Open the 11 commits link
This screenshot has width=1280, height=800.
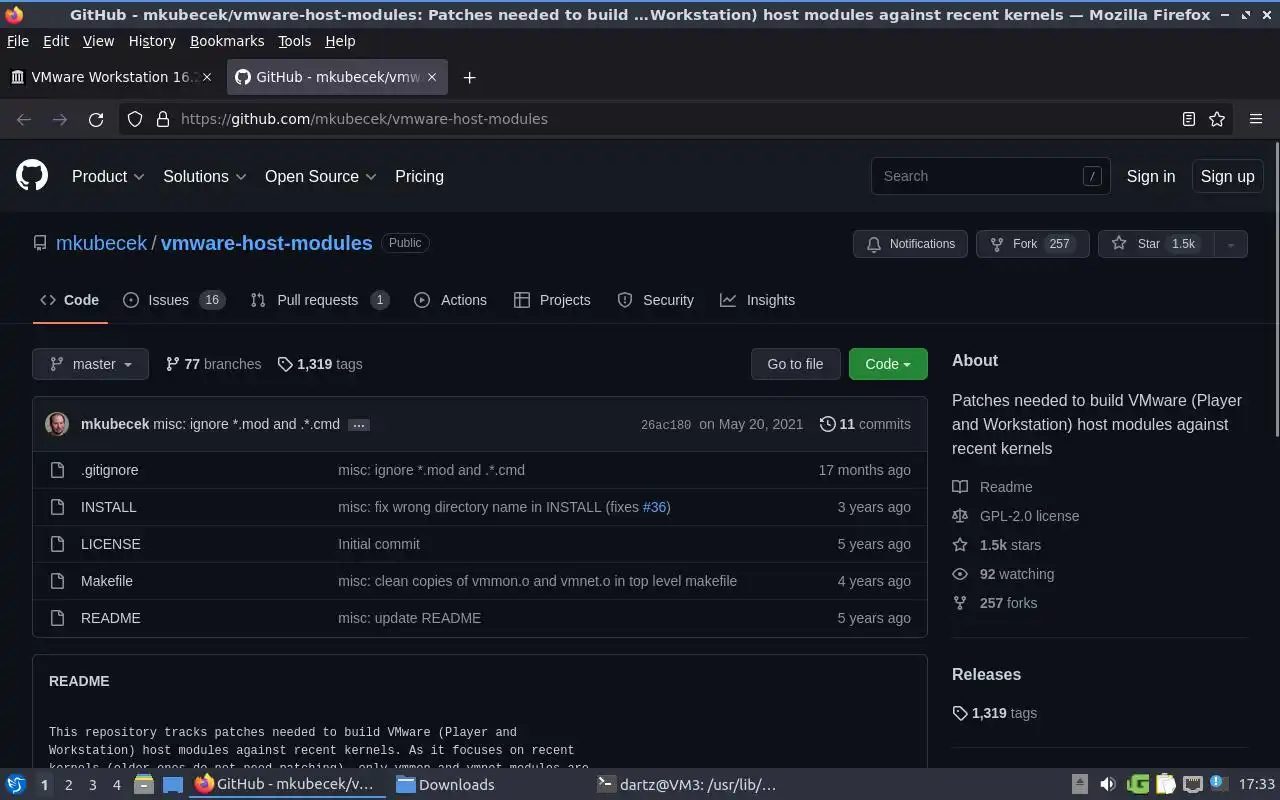pos(865,424)
